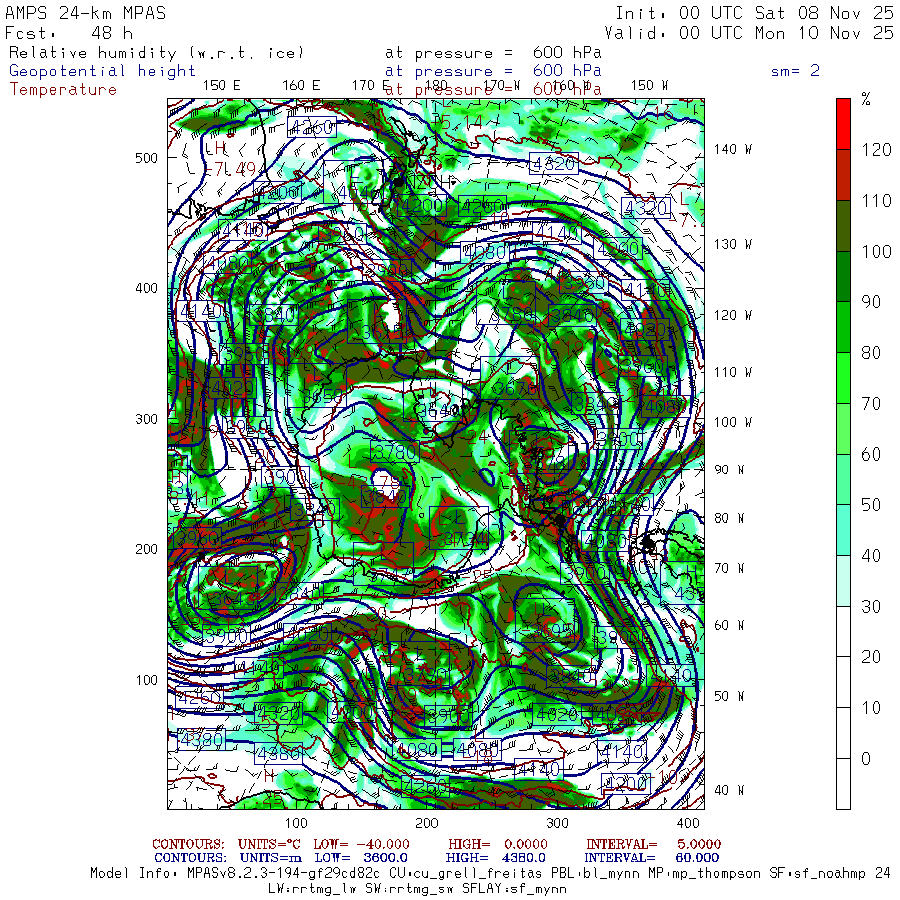Select the 'Init: 00 UTC Sat 08 Nov 25' line

755,13
